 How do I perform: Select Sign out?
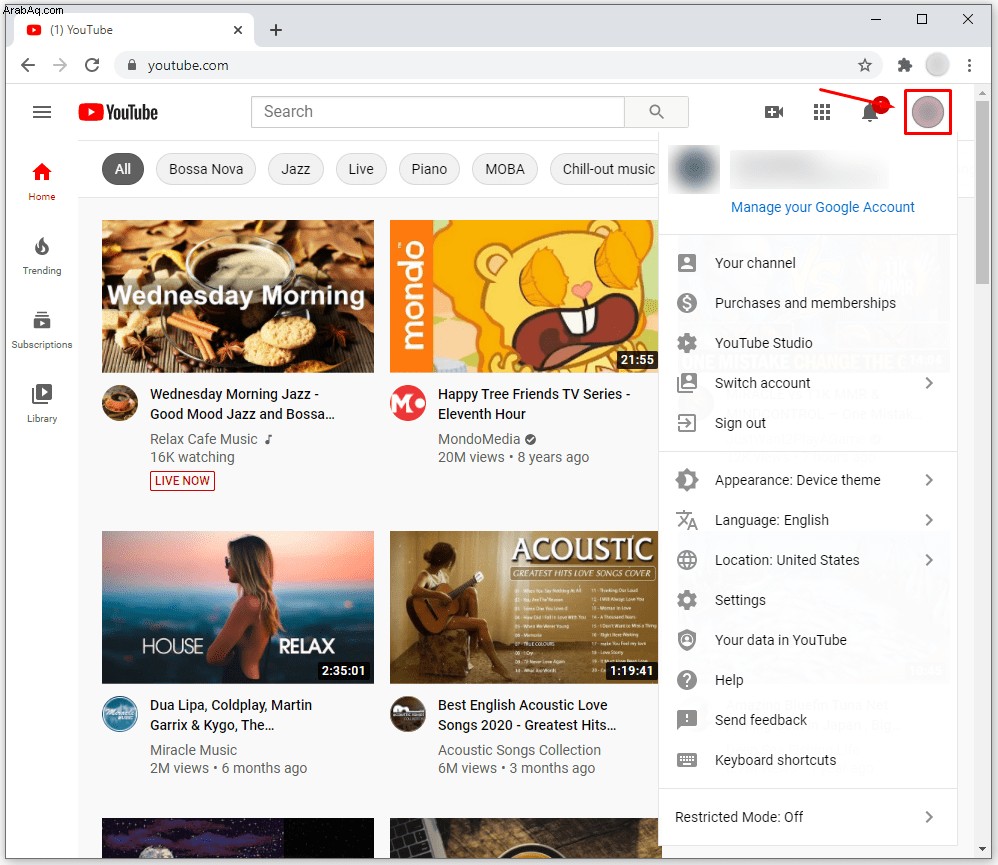pos(808,423)
